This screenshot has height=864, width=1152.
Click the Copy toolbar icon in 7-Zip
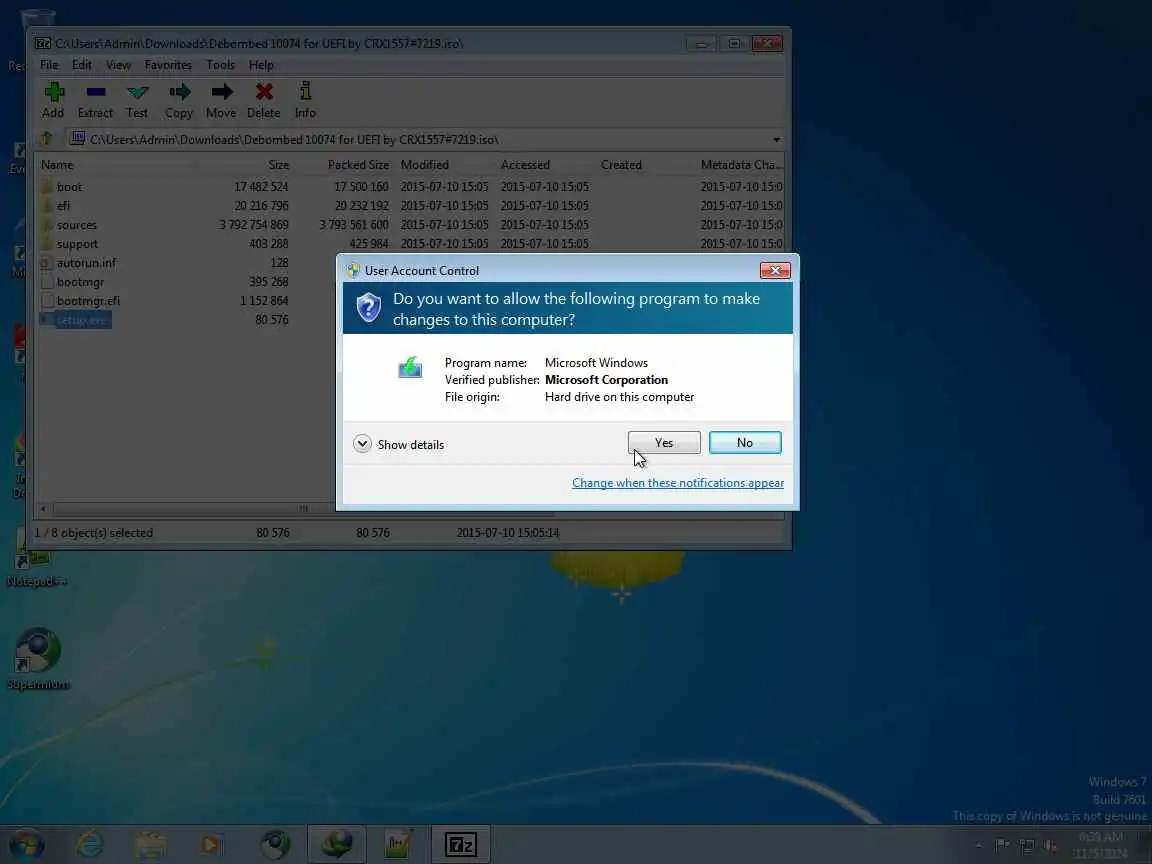179,93
